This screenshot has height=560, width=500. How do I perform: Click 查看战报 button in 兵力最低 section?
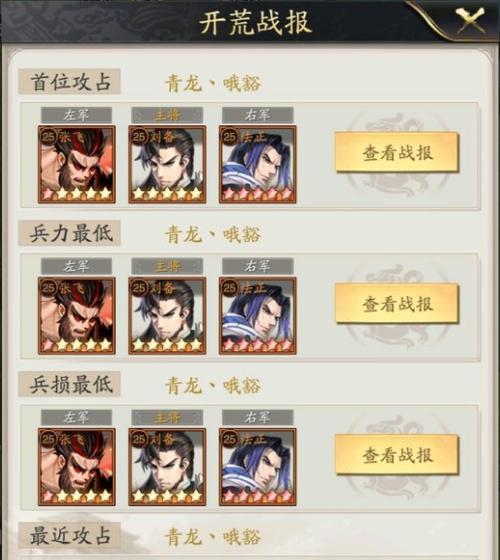(x=397, y=304)
